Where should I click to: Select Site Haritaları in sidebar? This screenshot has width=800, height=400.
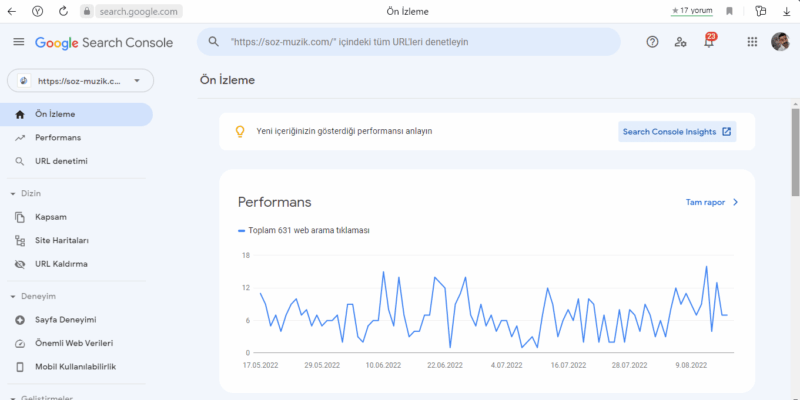[62, 241]
